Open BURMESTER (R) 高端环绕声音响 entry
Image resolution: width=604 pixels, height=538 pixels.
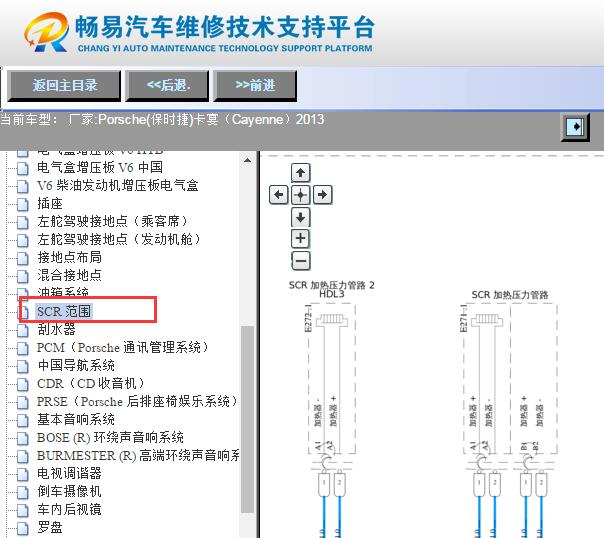click(x=138, y=456)
